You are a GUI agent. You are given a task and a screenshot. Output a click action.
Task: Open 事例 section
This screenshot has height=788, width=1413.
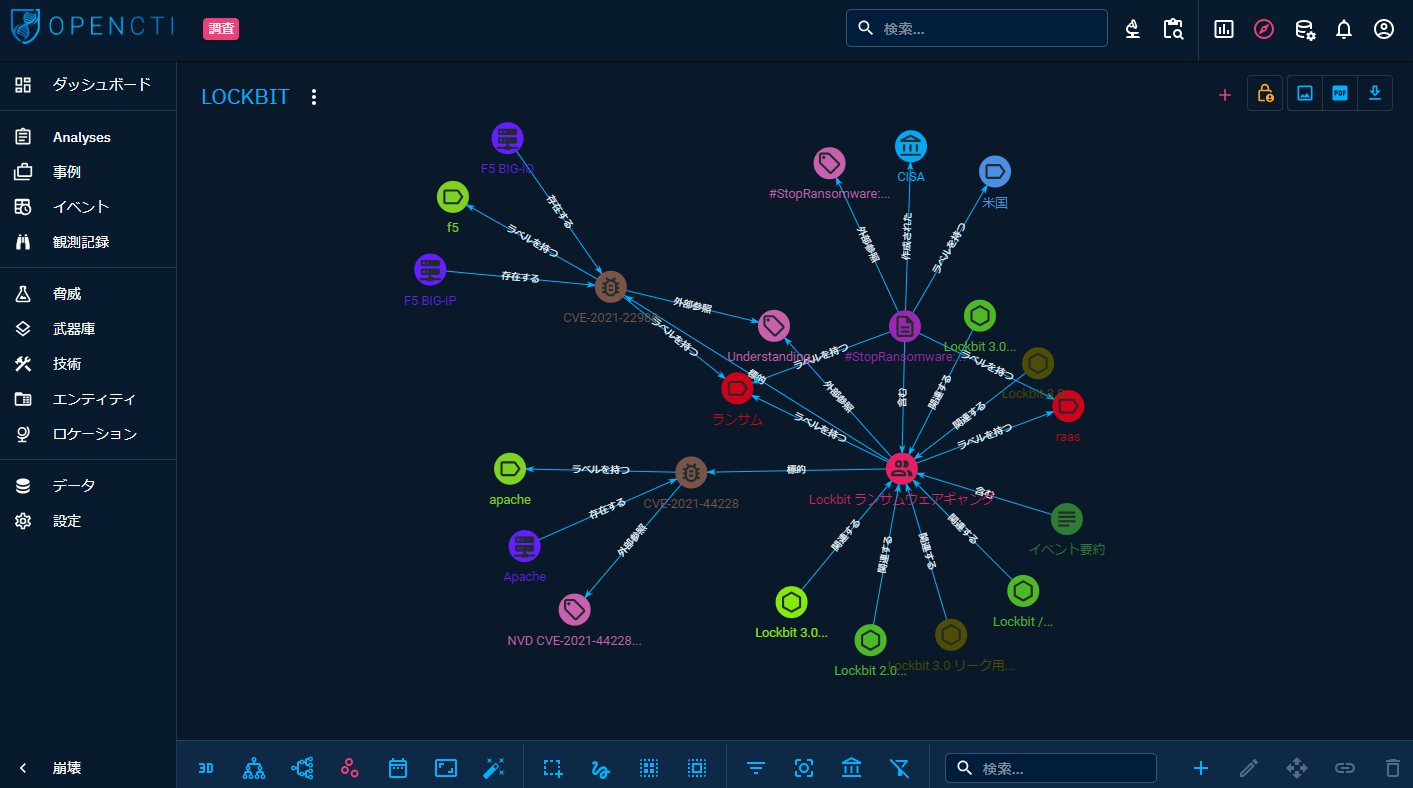point(88,172)
